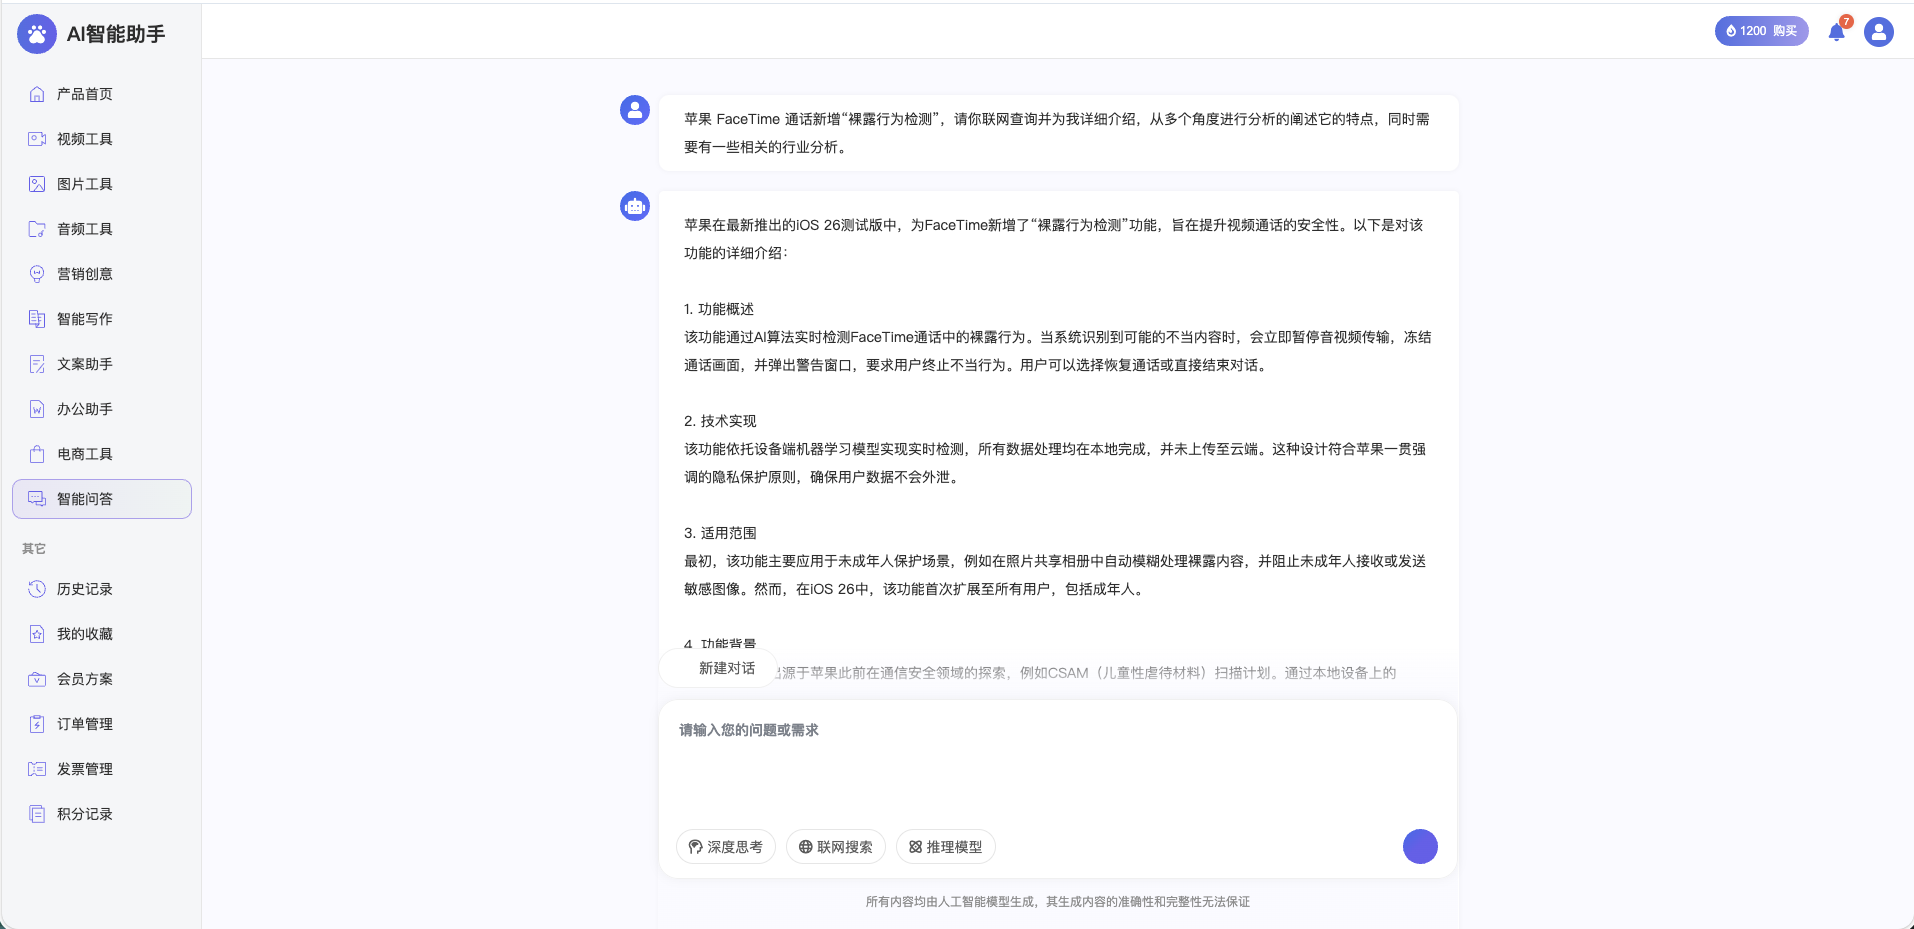Select 智能写作 from the sidebar
1914x929 pixels.
[x=86, y=319]
